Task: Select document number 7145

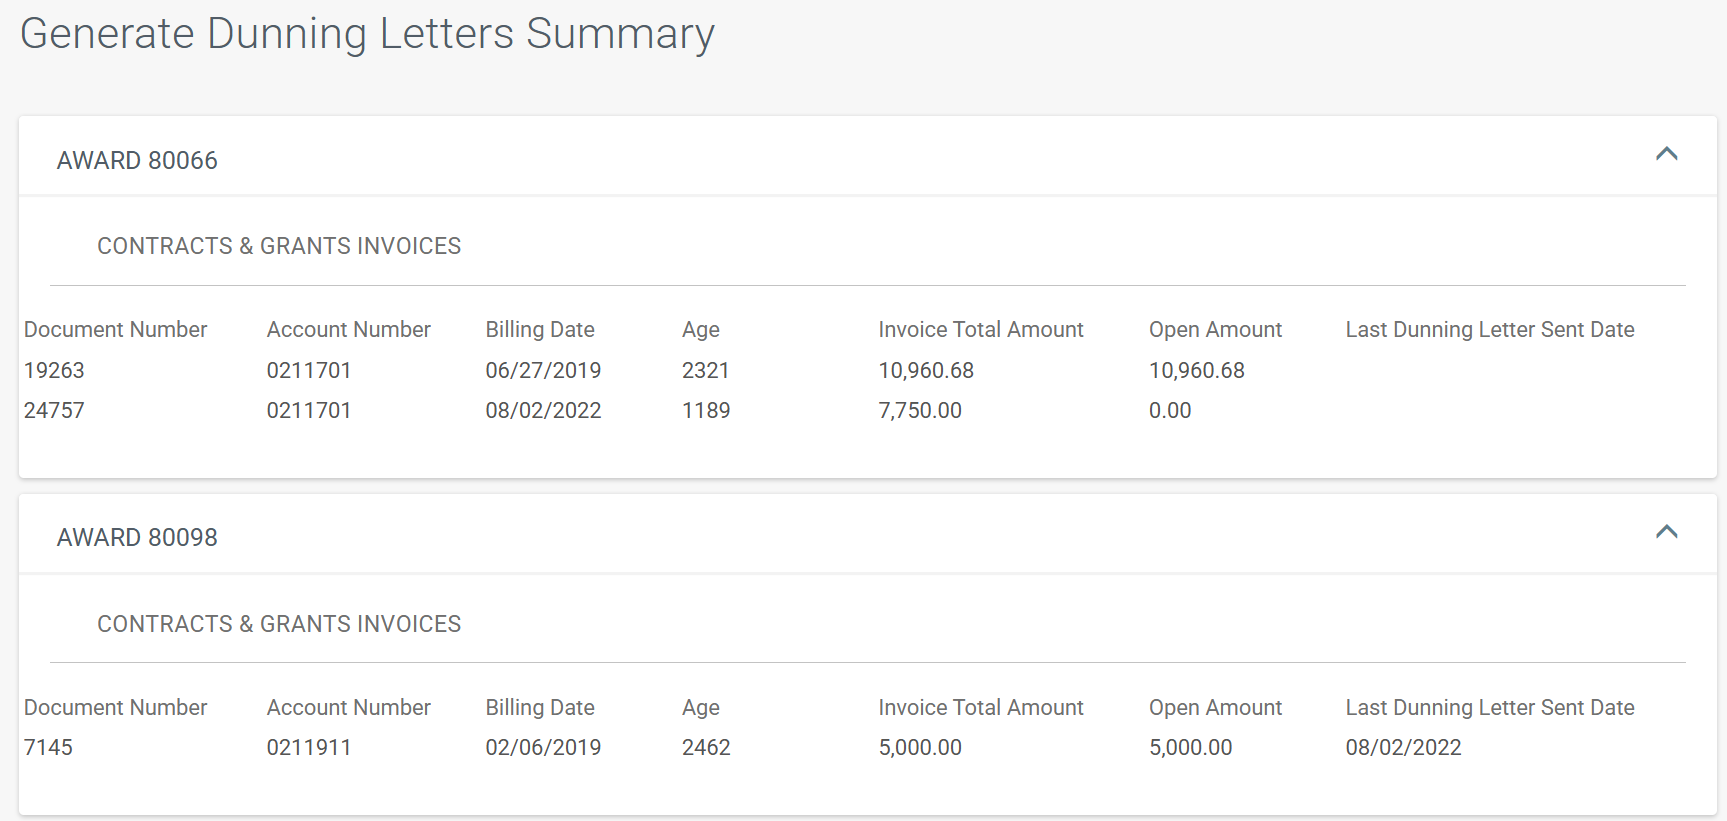Action: coord(48,748)
